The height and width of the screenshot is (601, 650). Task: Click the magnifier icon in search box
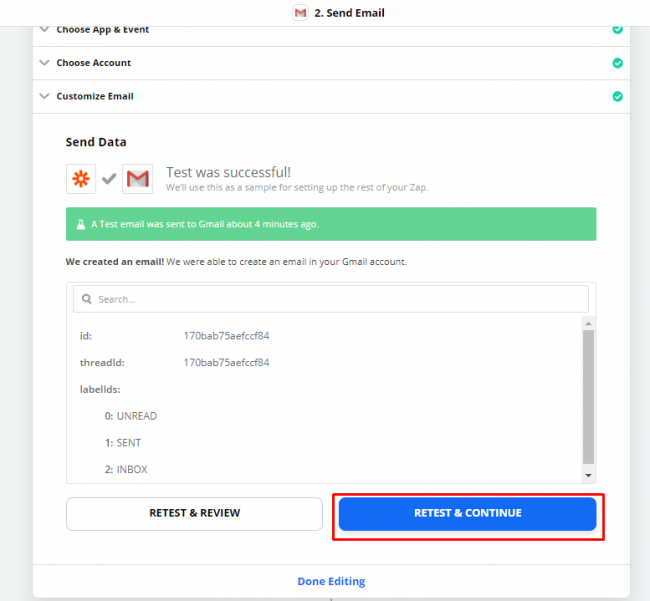(x=87, y=299)
